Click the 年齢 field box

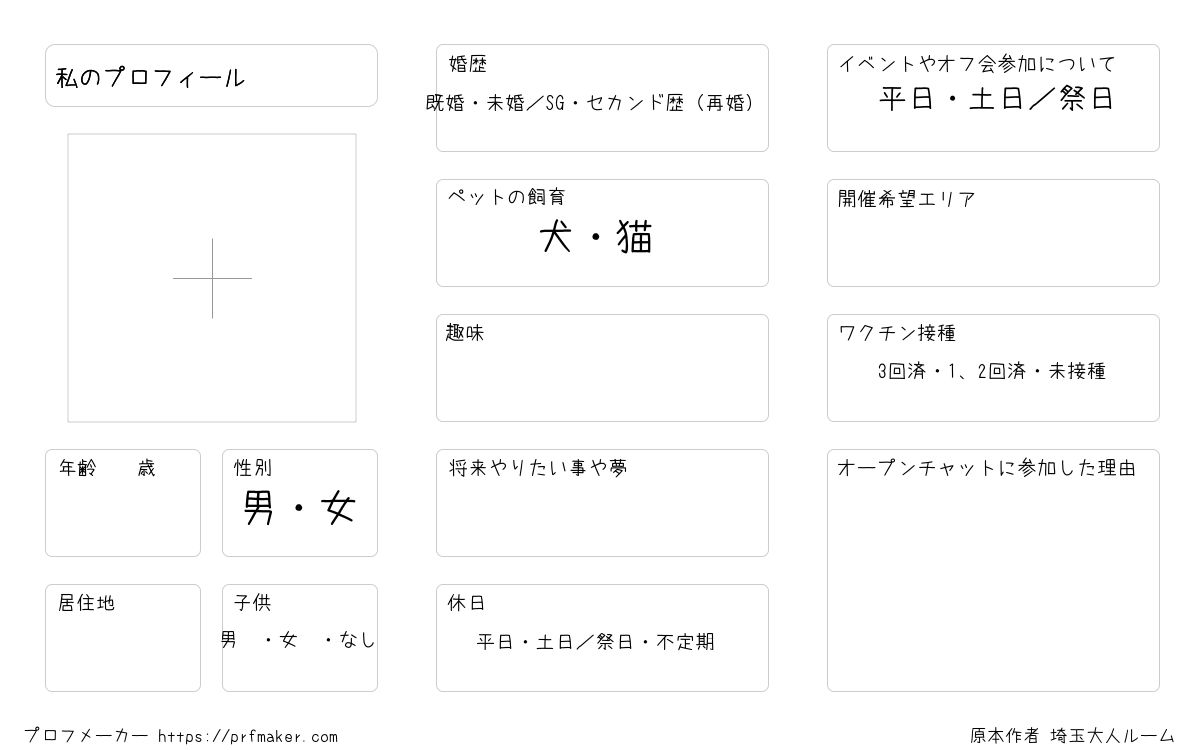(123, 502)
